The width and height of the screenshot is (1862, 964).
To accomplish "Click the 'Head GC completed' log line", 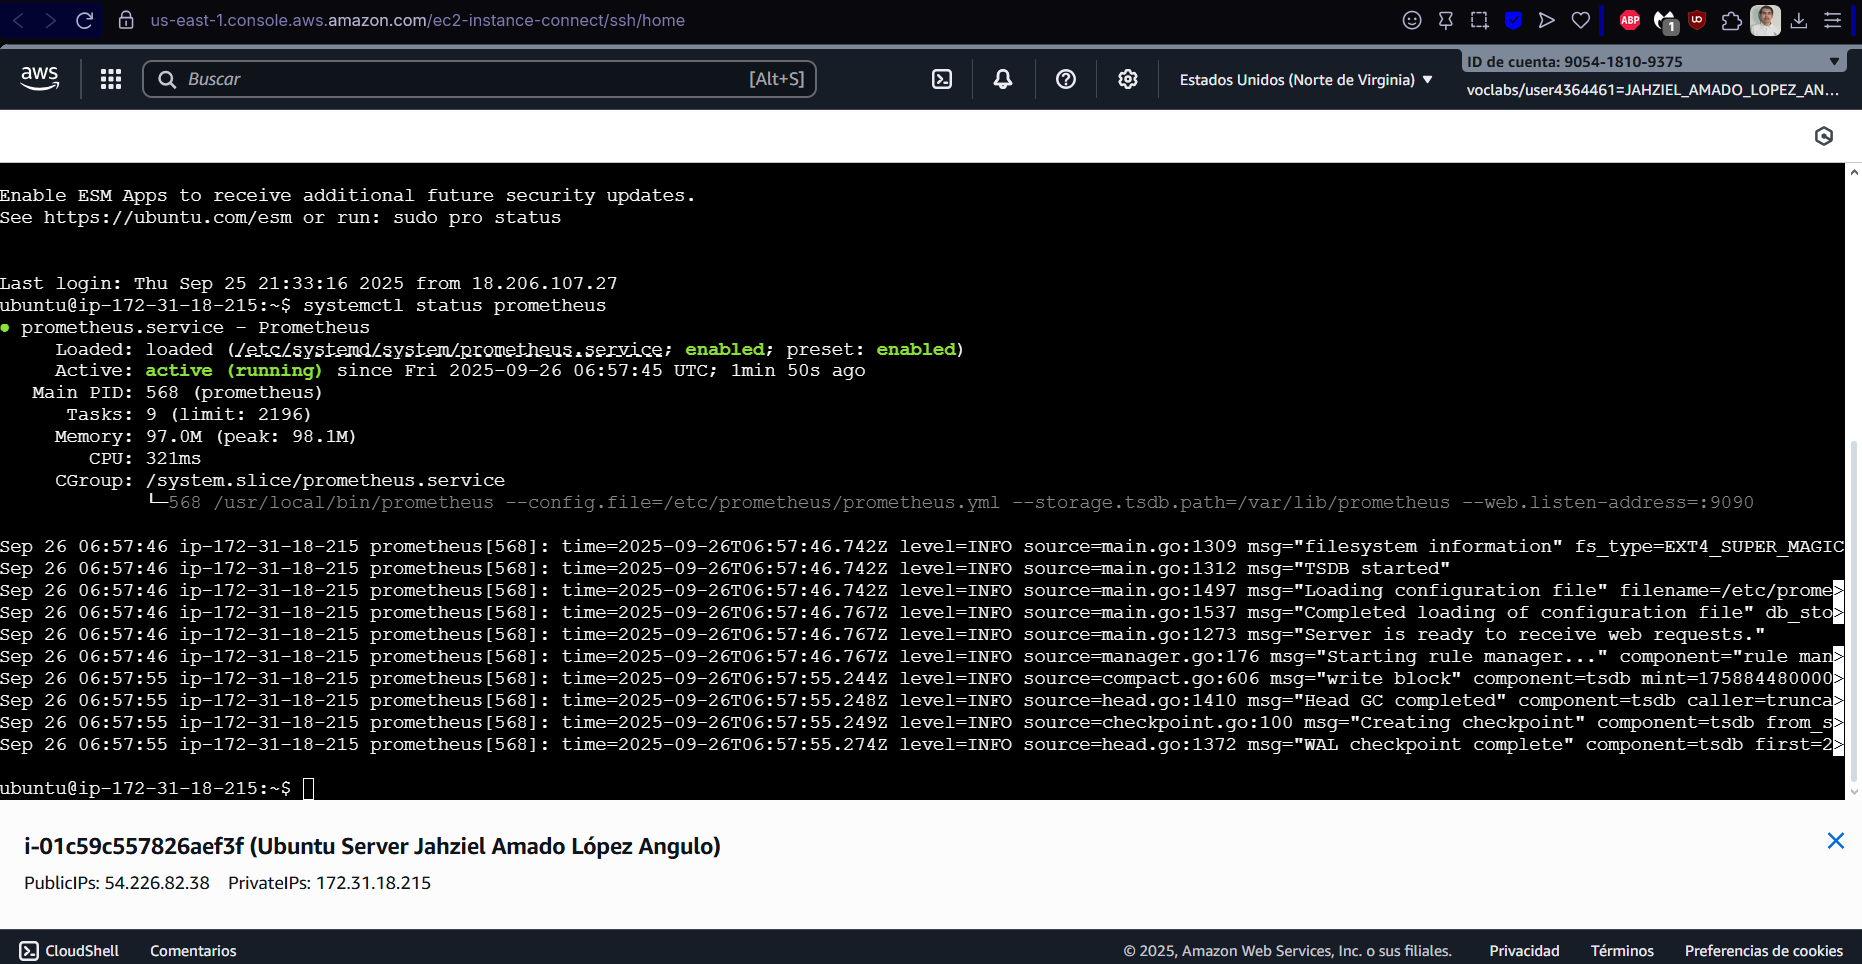I will (922, 701).
